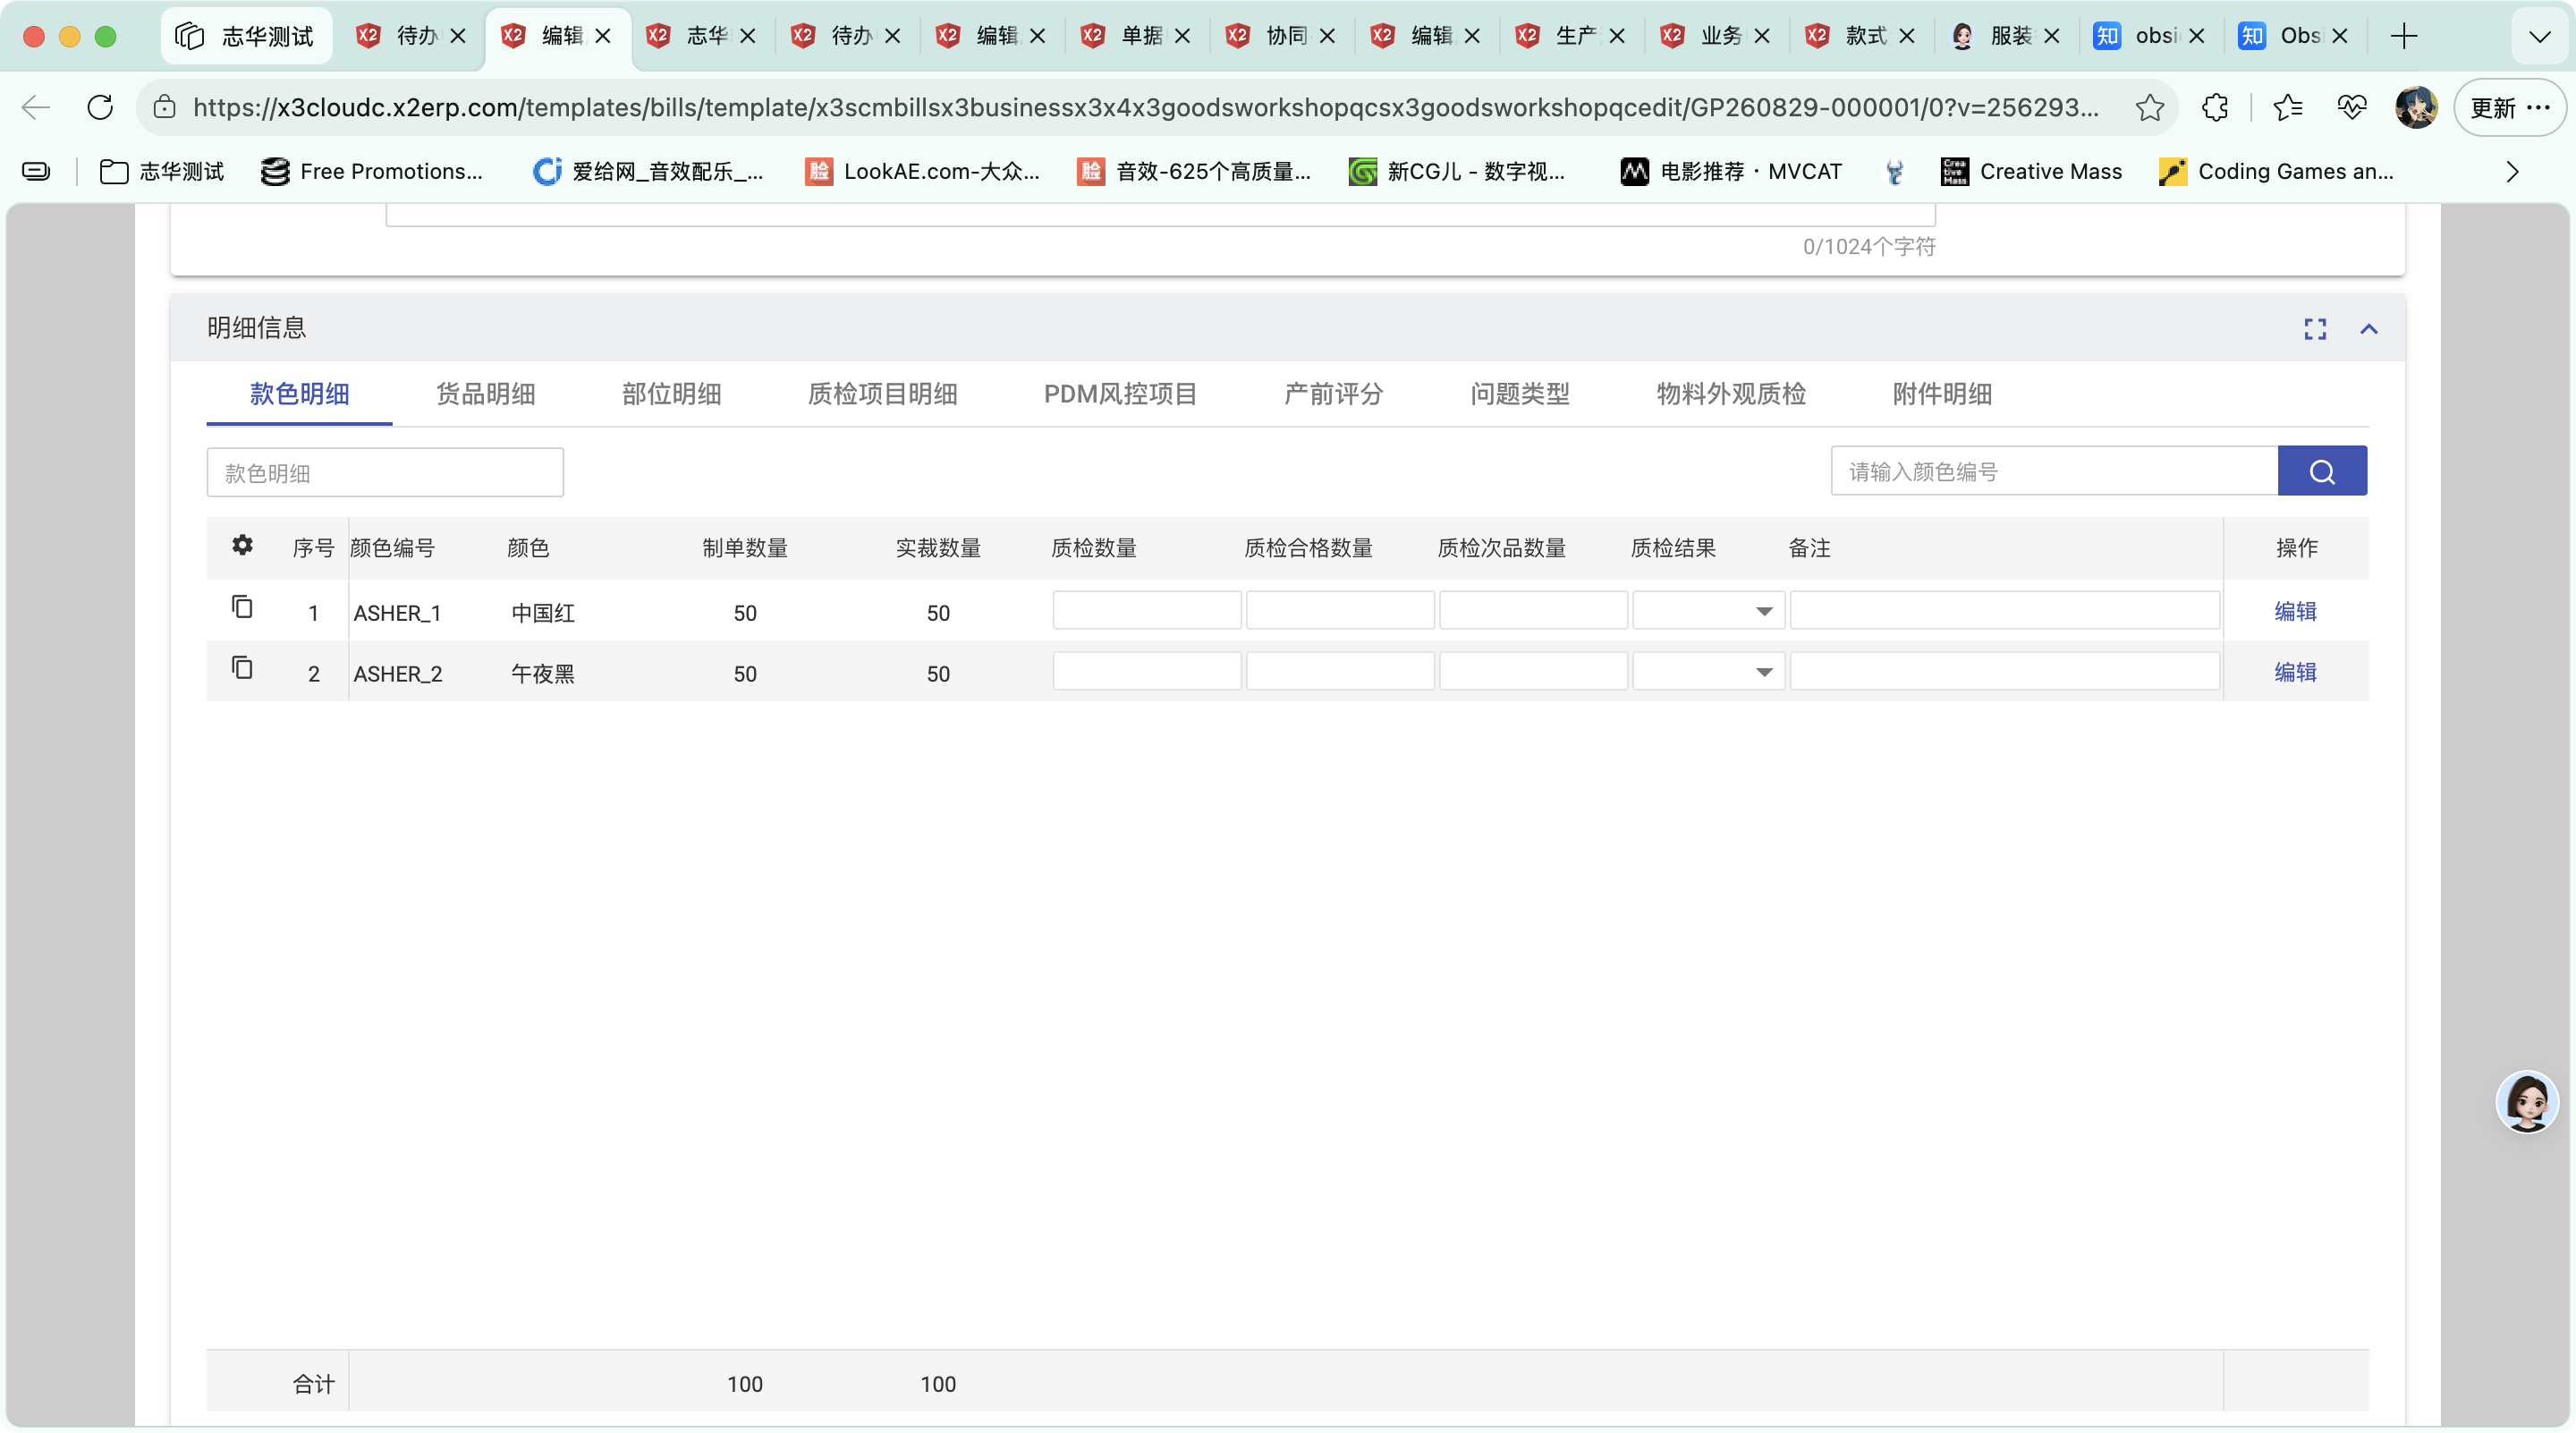
Task: Click the 更新 browser update button
Action: coord(2510,107)
